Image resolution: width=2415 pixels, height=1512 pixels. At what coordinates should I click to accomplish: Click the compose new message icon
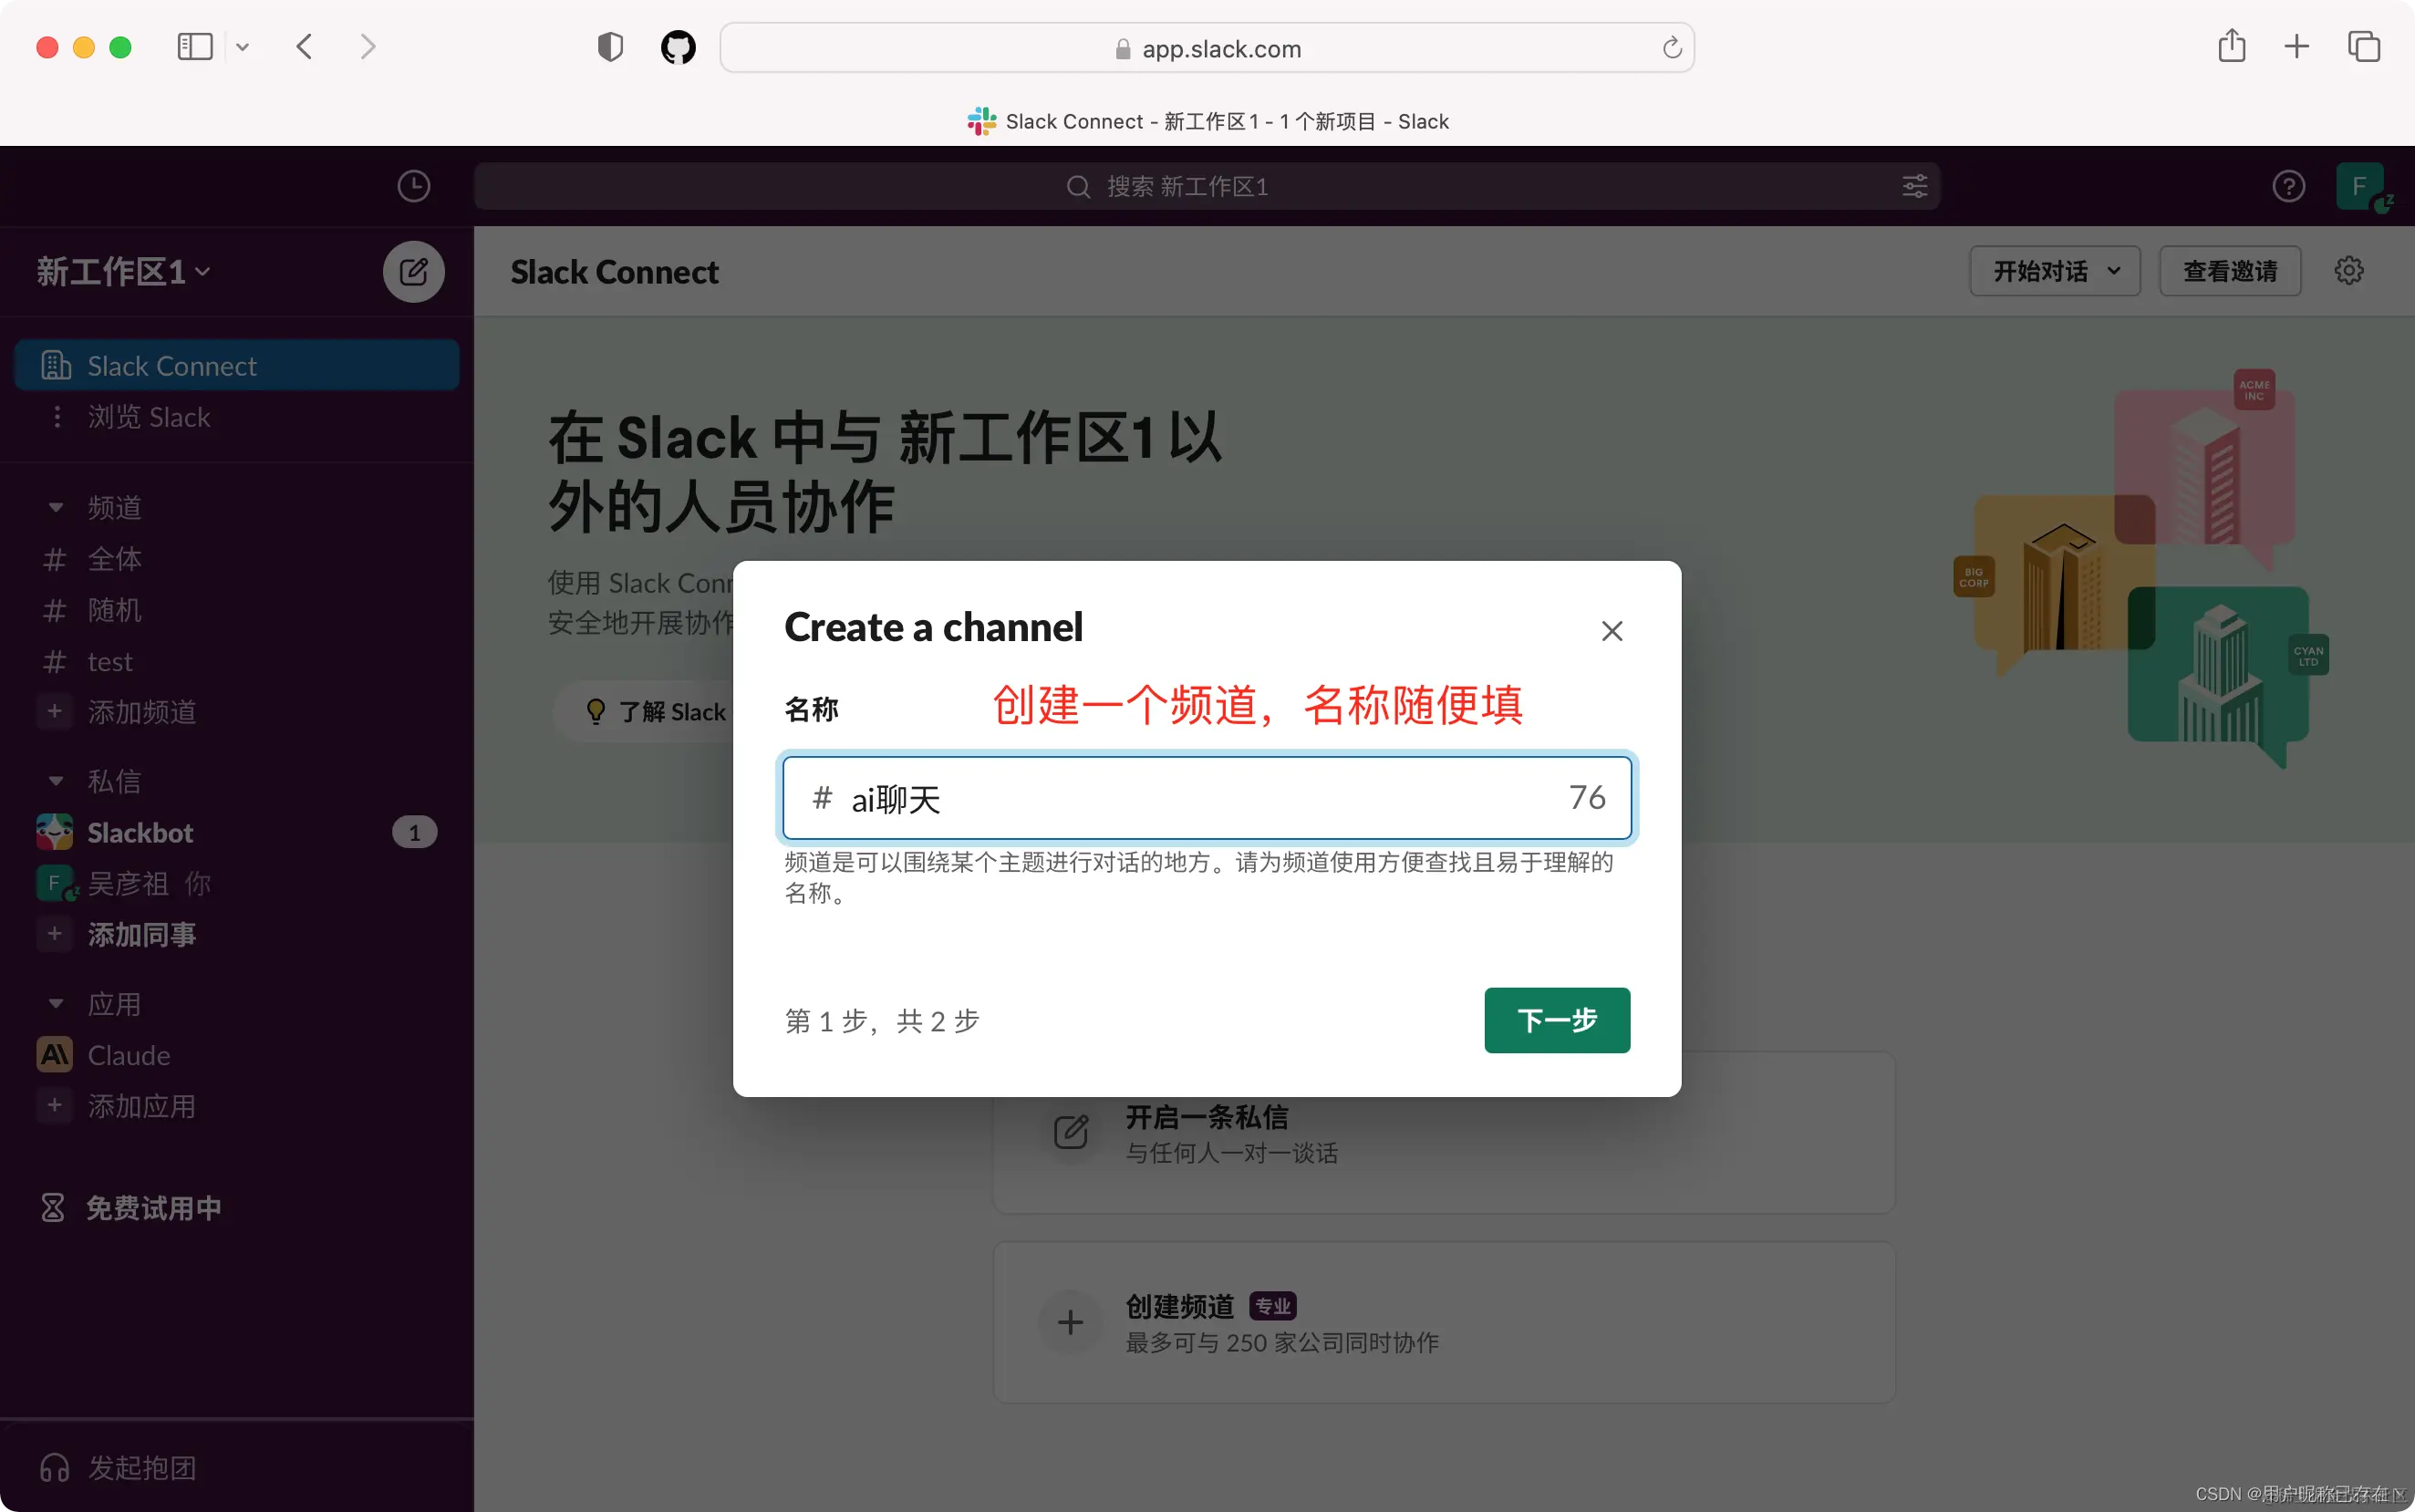(x=413, y=272)
